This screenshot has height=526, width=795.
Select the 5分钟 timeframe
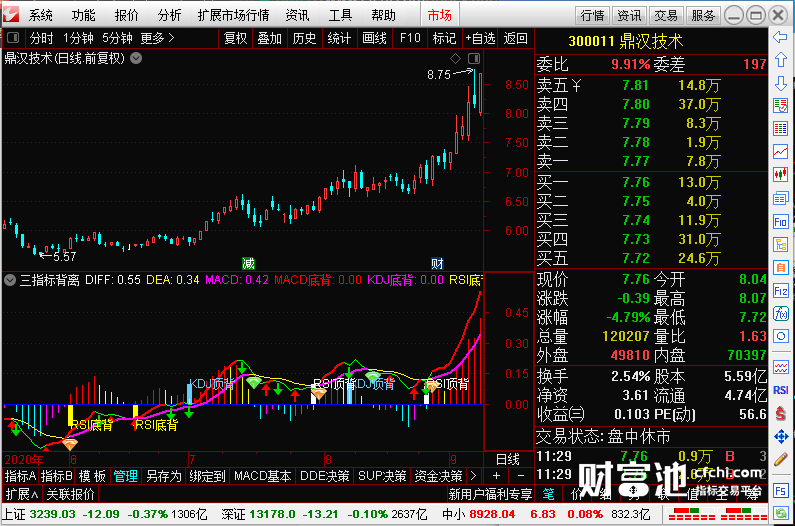pyautogui.click(x=117, y=38)
